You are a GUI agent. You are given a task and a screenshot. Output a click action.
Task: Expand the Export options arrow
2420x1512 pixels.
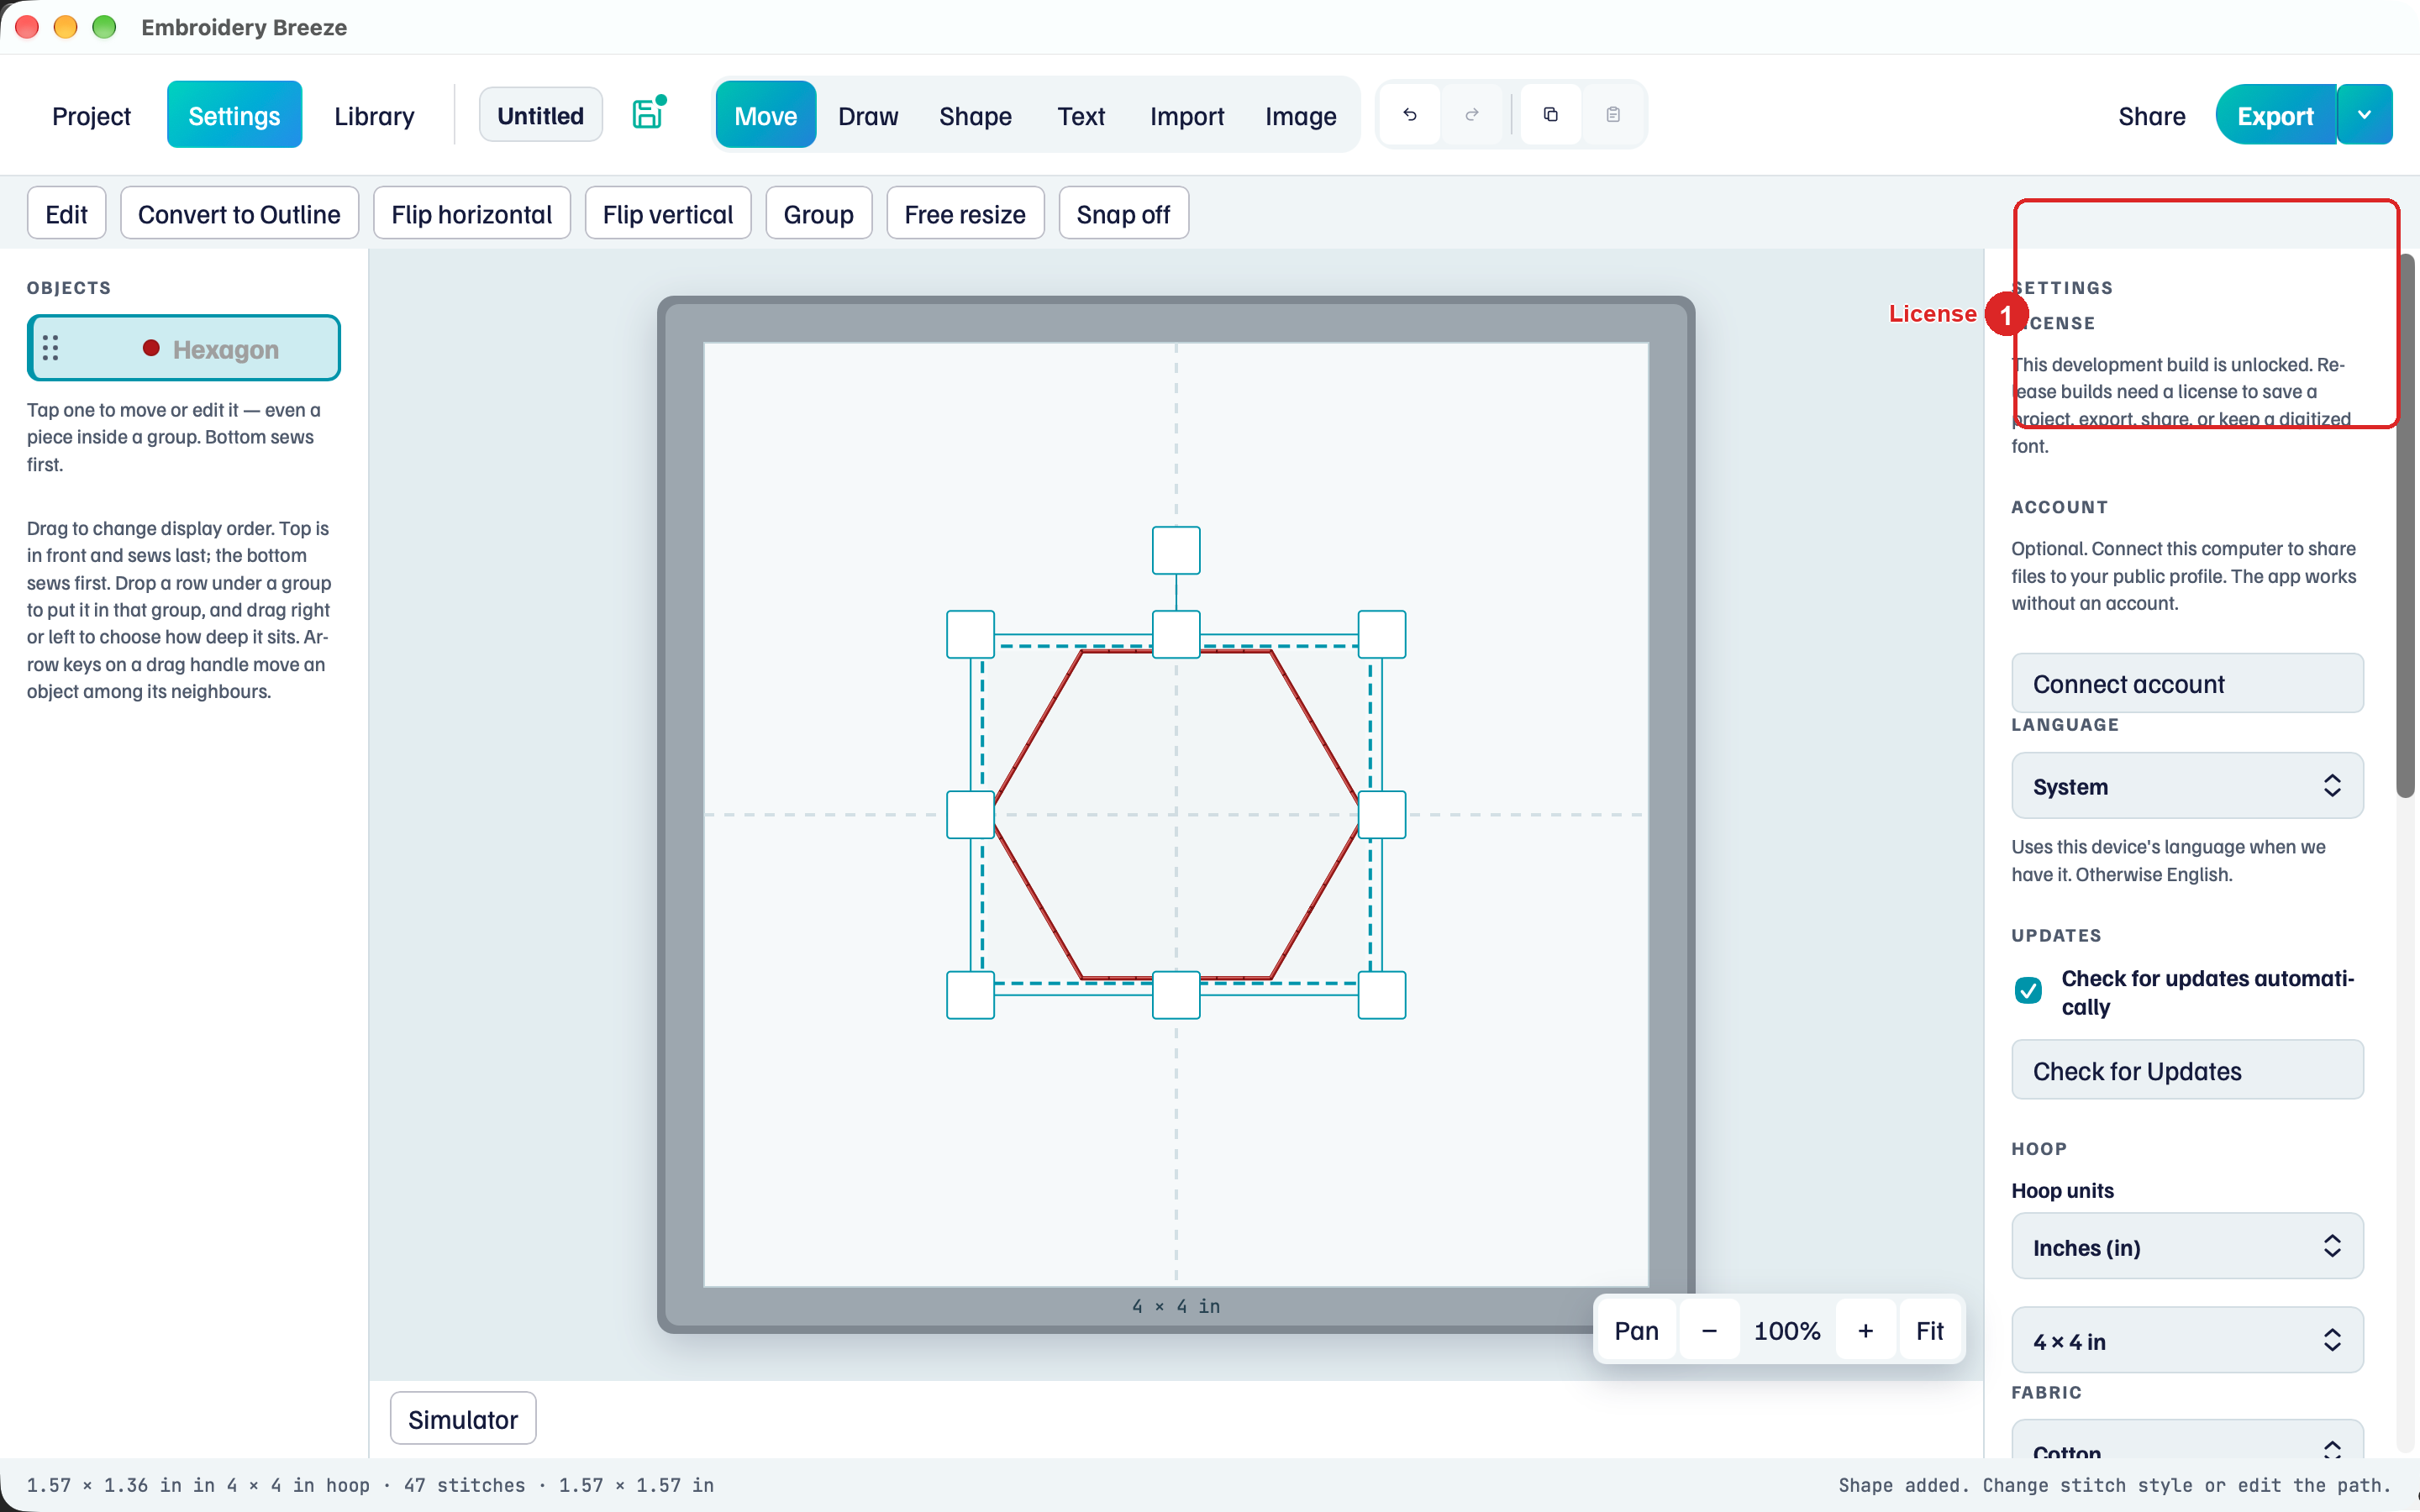(2364, 115)
